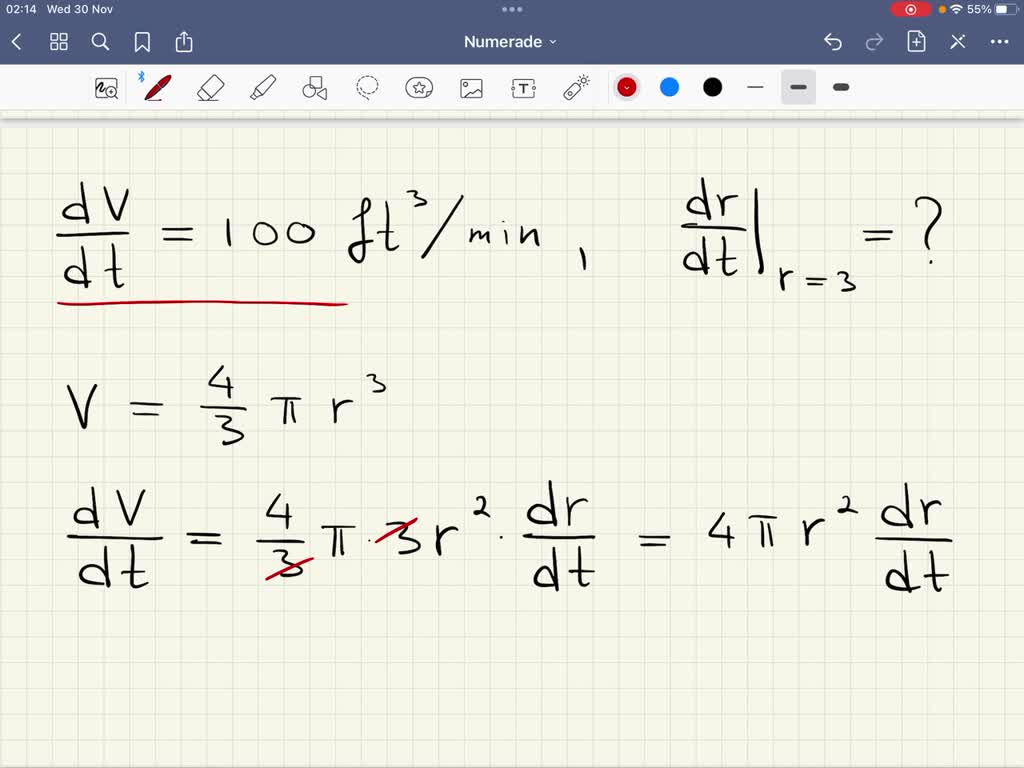Enable the Zoom window tool
This screenshot has height=768, width=1024.
click(x=106, y=88)
